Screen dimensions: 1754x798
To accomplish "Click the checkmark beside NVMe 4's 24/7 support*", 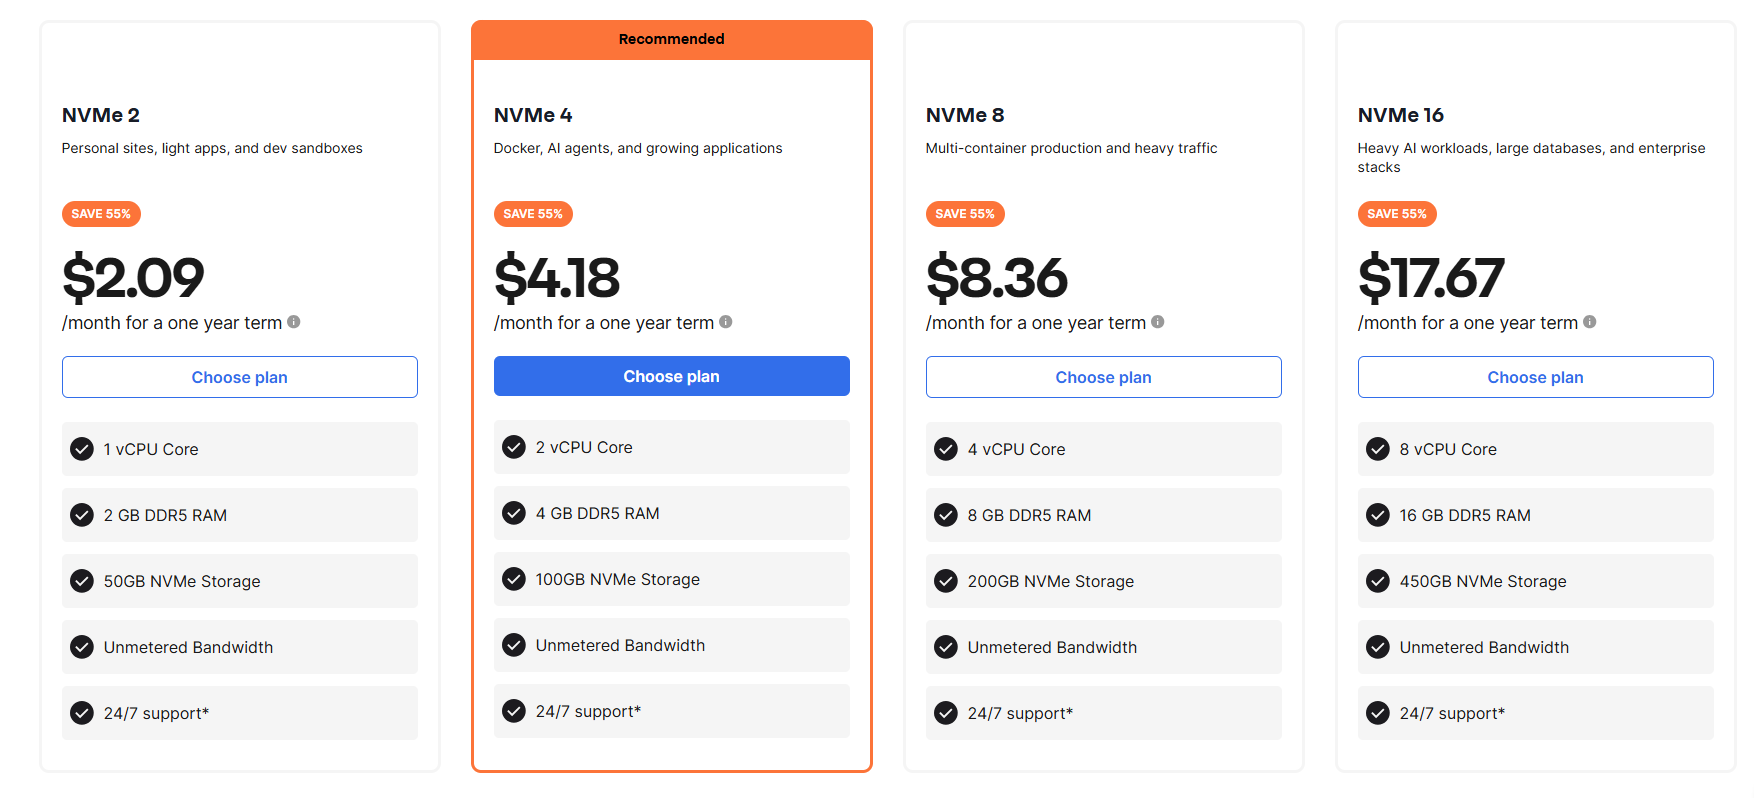I will tap(514, 711).
